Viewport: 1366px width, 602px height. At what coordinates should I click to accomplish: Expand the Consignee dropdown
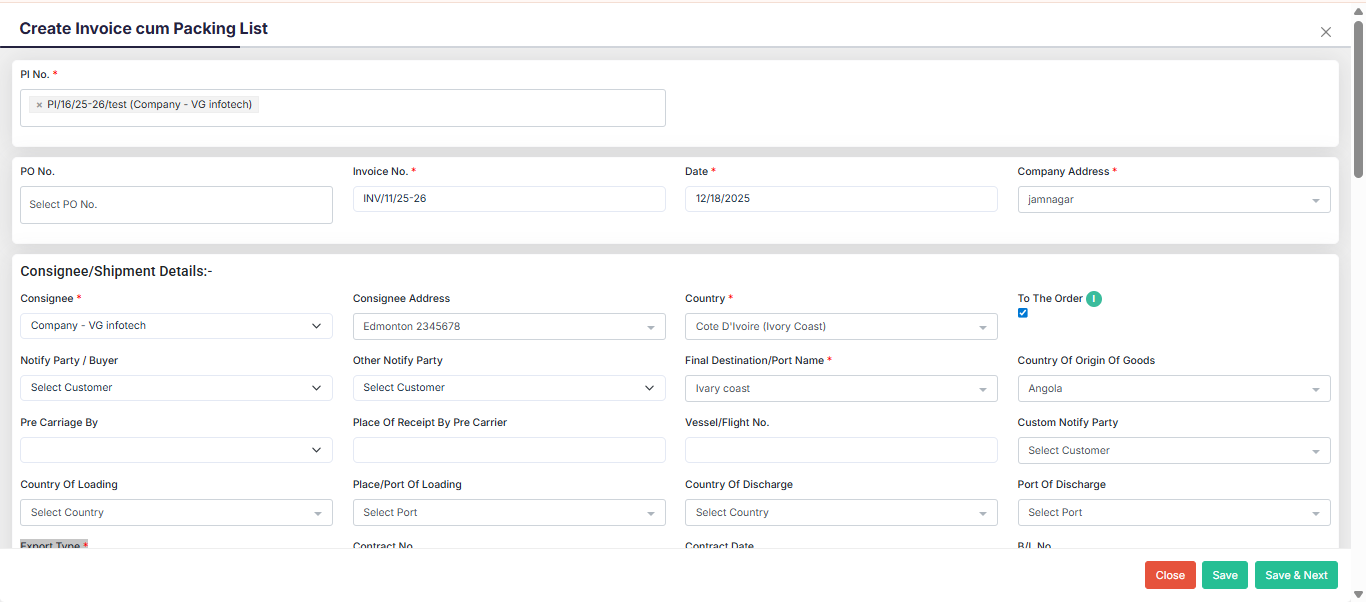[176, 326]
